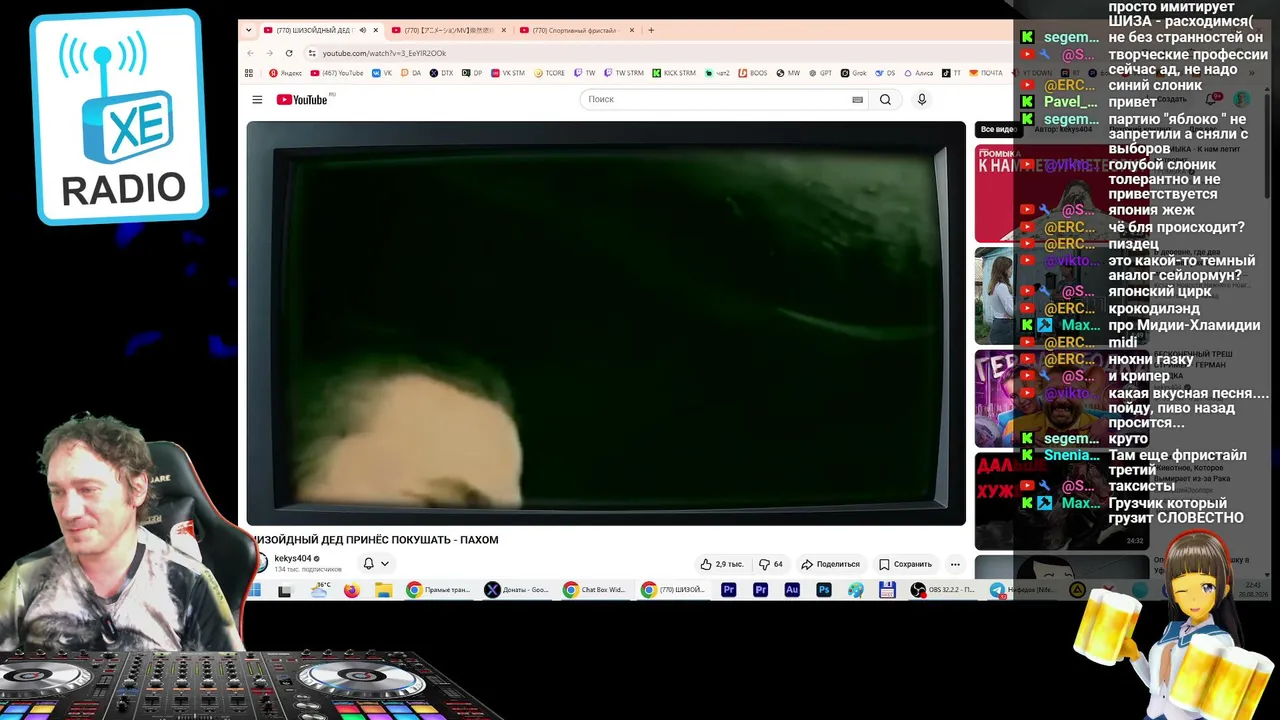
Task: Go back in the browser
Action: [251, 53]
